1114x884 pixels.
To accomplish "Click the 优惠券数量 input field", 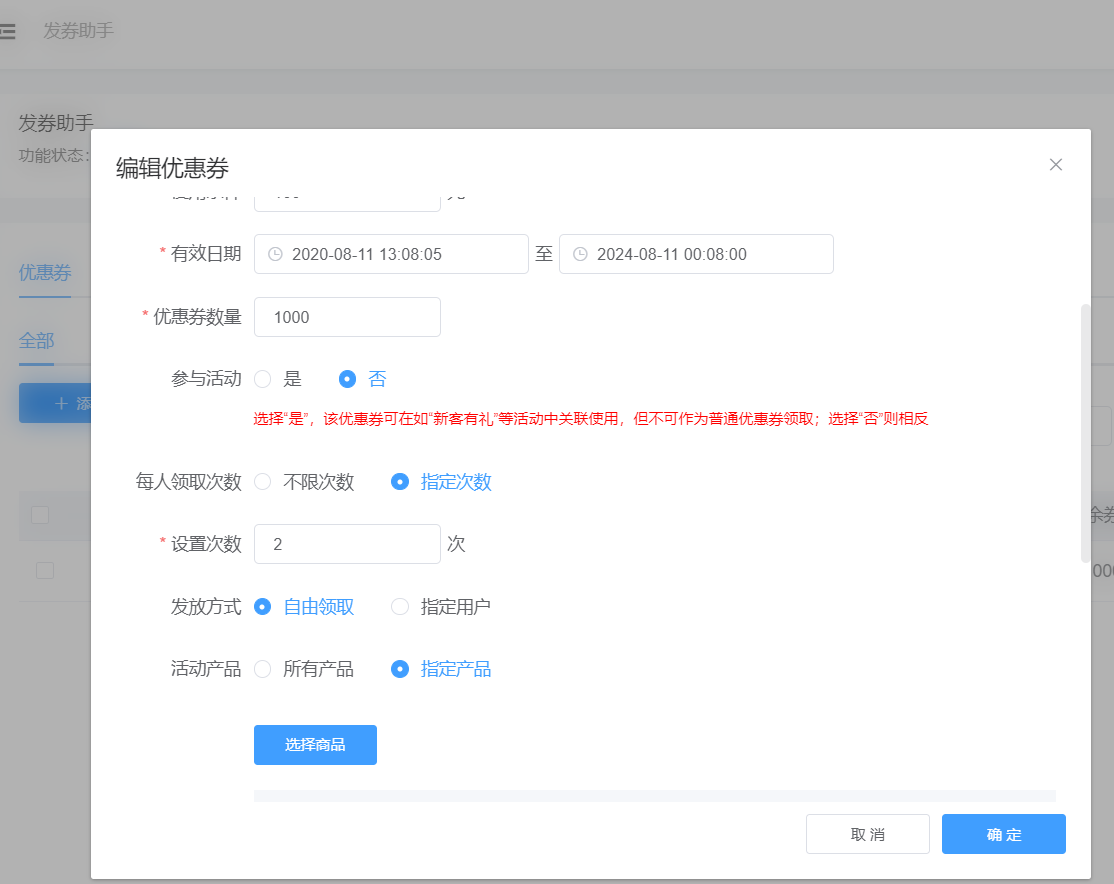I will pos(347,317).
